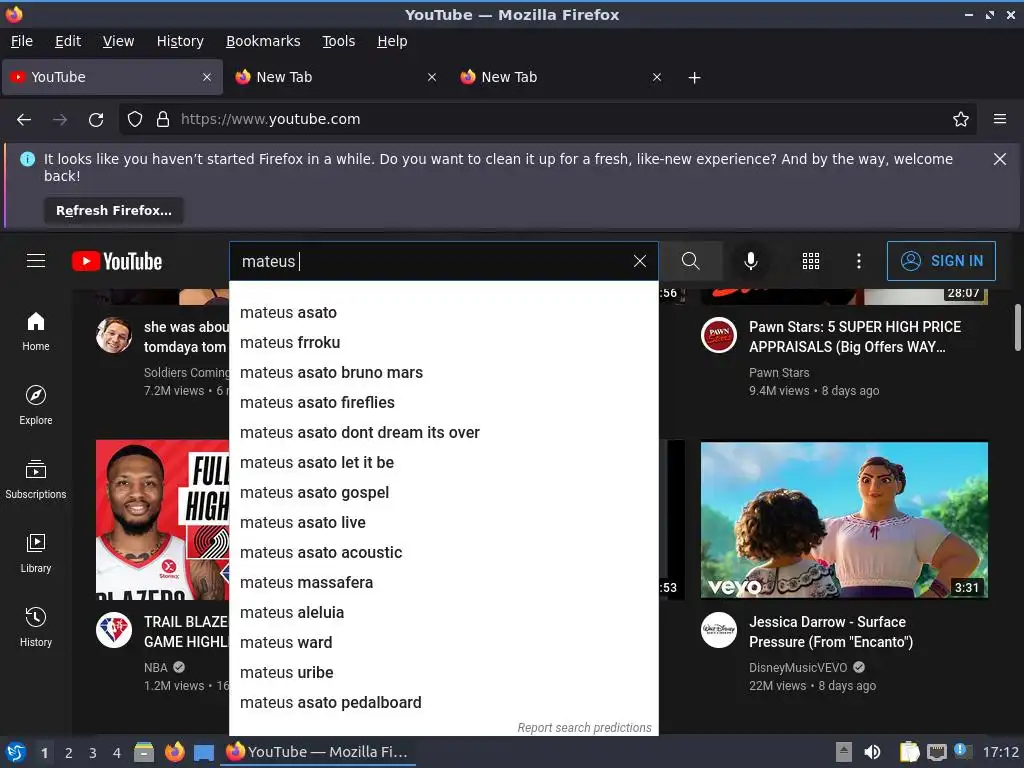
Task: Pick suggestion 'mateus asato live'
Action: pyautogui.click(x=443, y=523)
